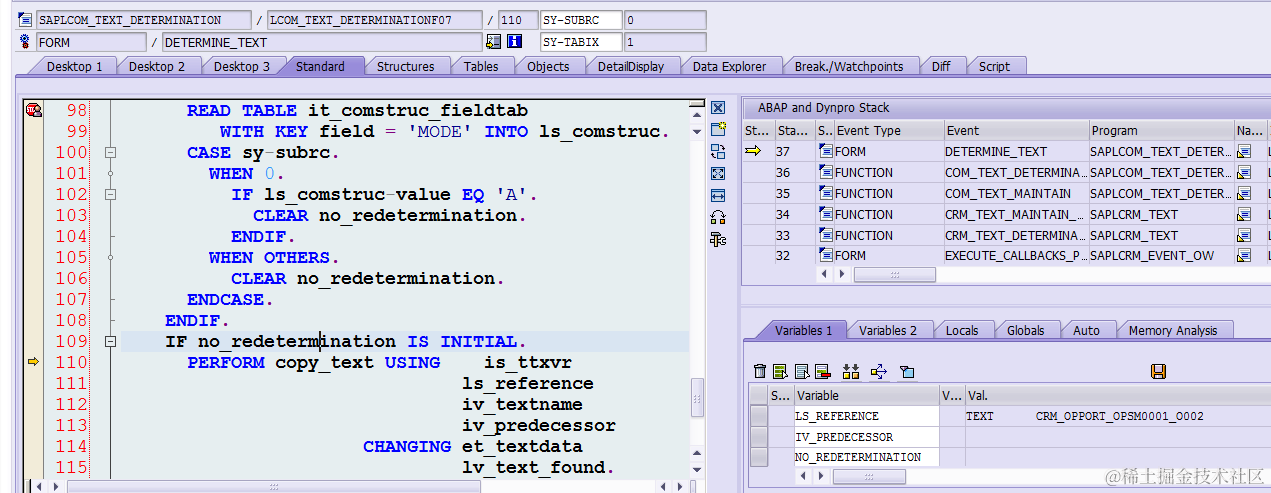Open the Structures tab
The width and height of the screenshot is (1271, 493).
pos(405,67)
